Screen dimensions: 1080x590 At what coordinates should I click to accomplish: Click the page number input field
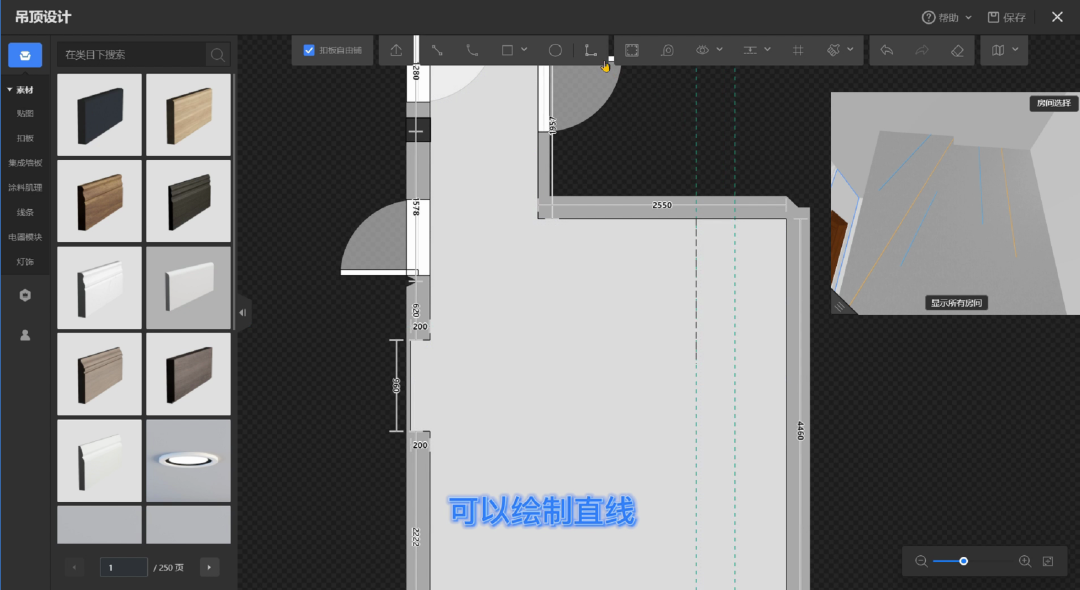tap(124, 567)
